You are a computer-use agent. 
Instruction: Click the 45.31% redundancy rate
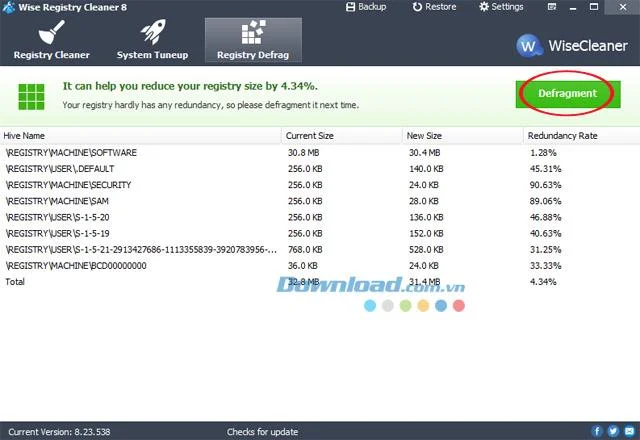545,169
